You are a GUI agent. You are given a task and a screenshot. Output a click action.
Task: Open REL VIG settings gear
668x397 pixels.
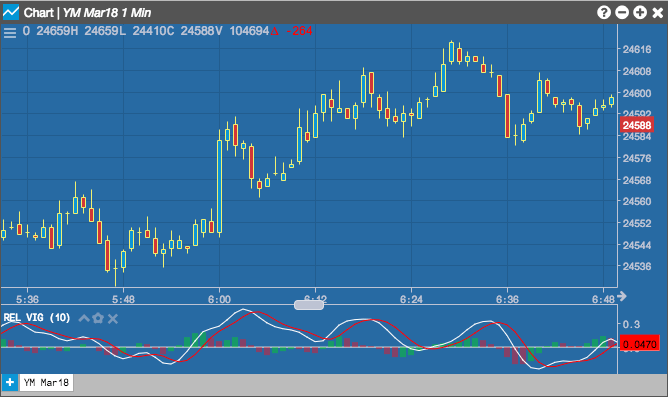click(x=98, y=318)
